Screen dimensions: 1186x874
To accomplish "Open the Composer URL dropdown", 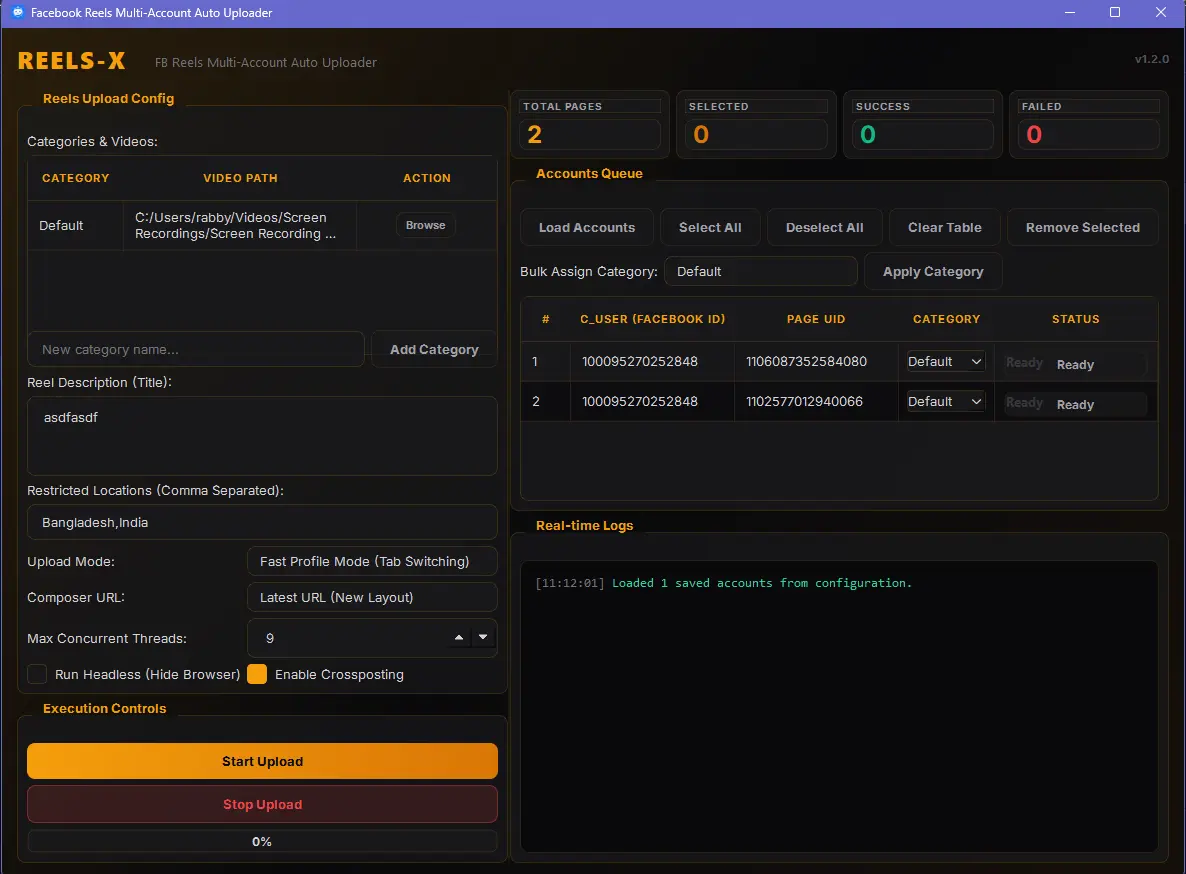I will coord(372,597).
